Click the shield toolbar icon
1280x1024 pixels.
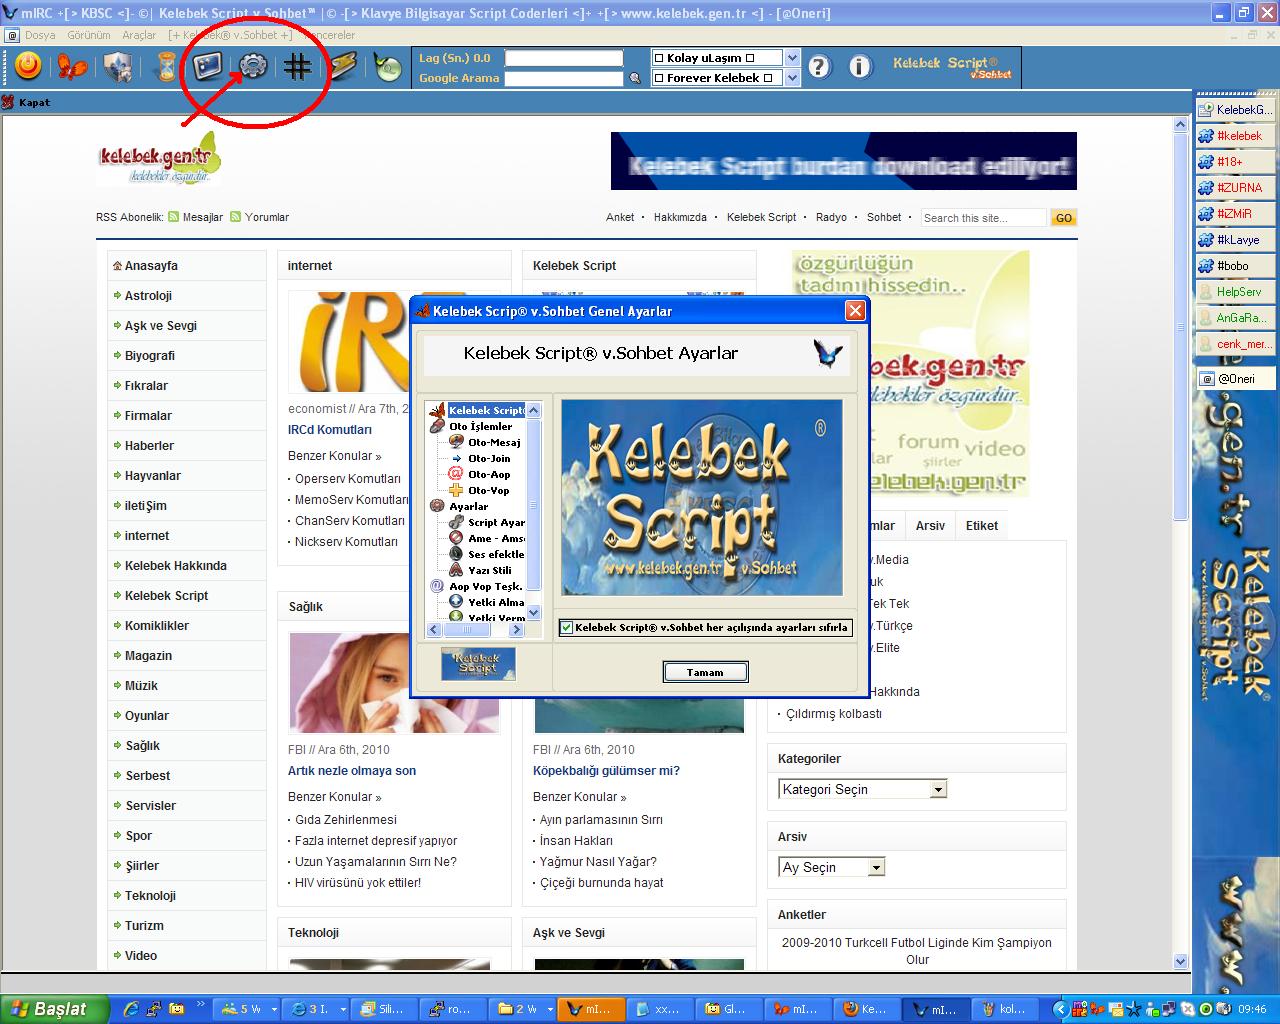pos(118,67)
